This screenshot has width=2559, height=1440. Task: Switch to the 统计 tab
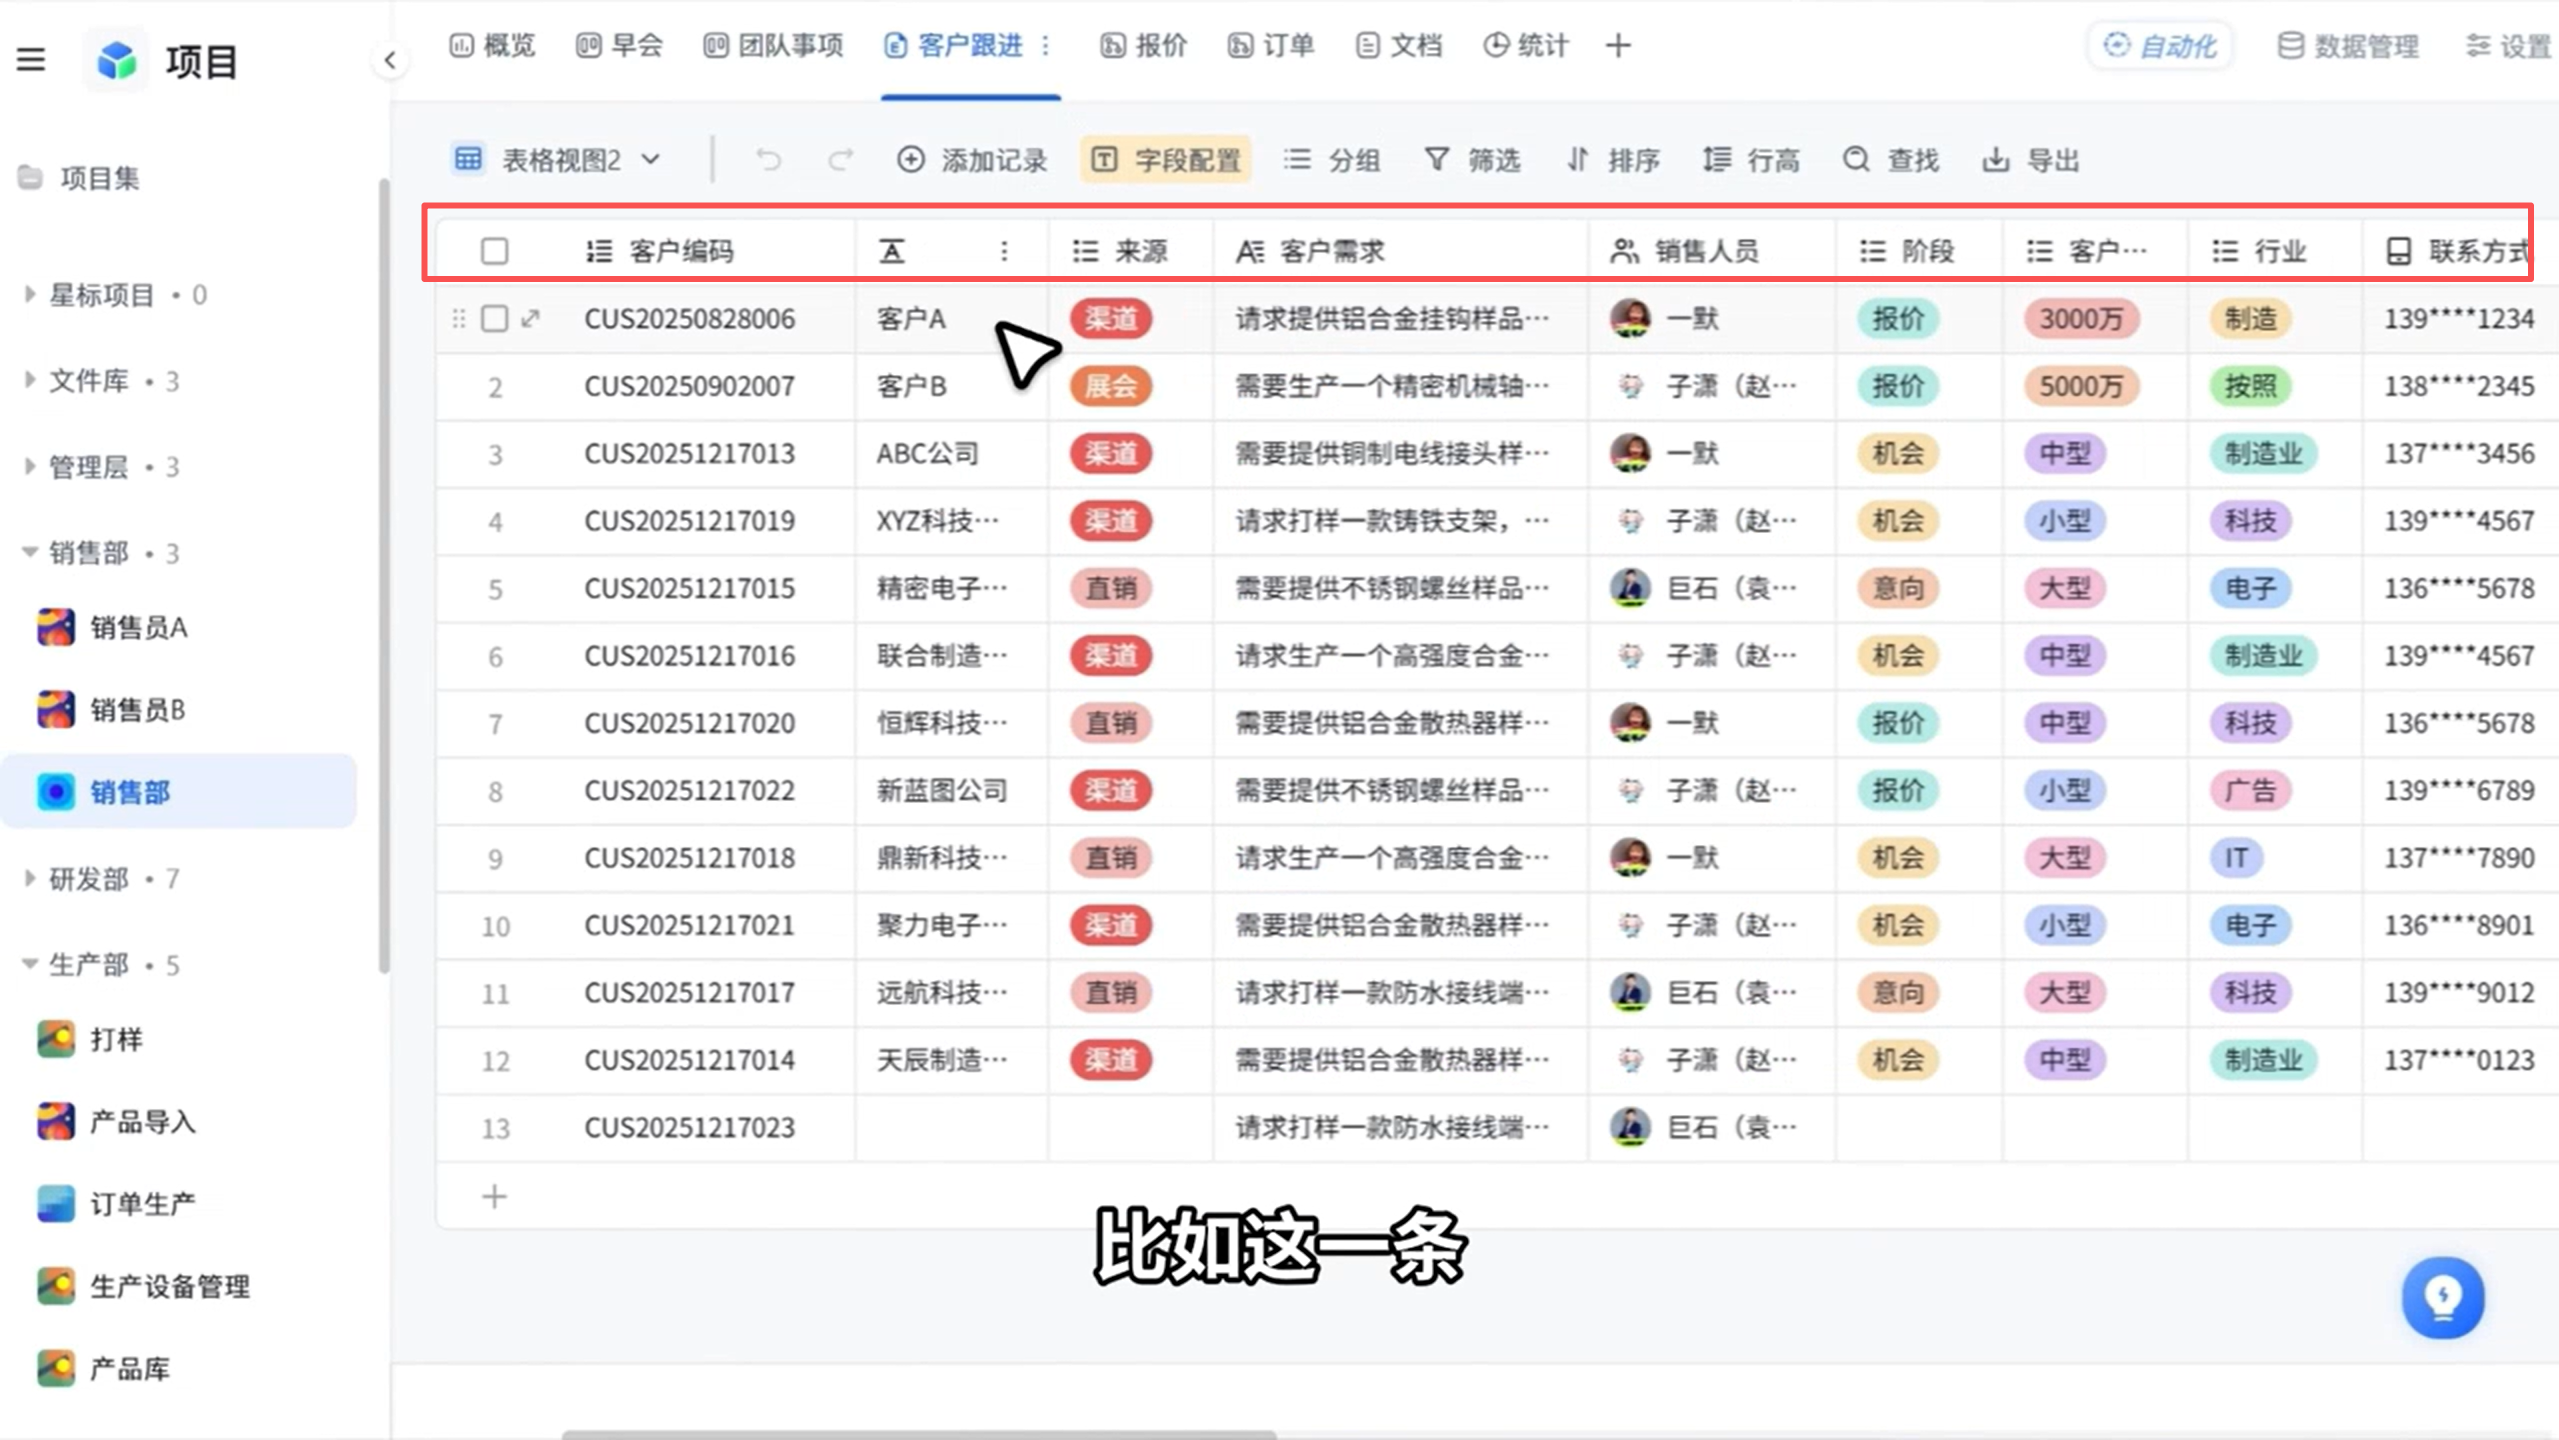(x=1525, y=46)
